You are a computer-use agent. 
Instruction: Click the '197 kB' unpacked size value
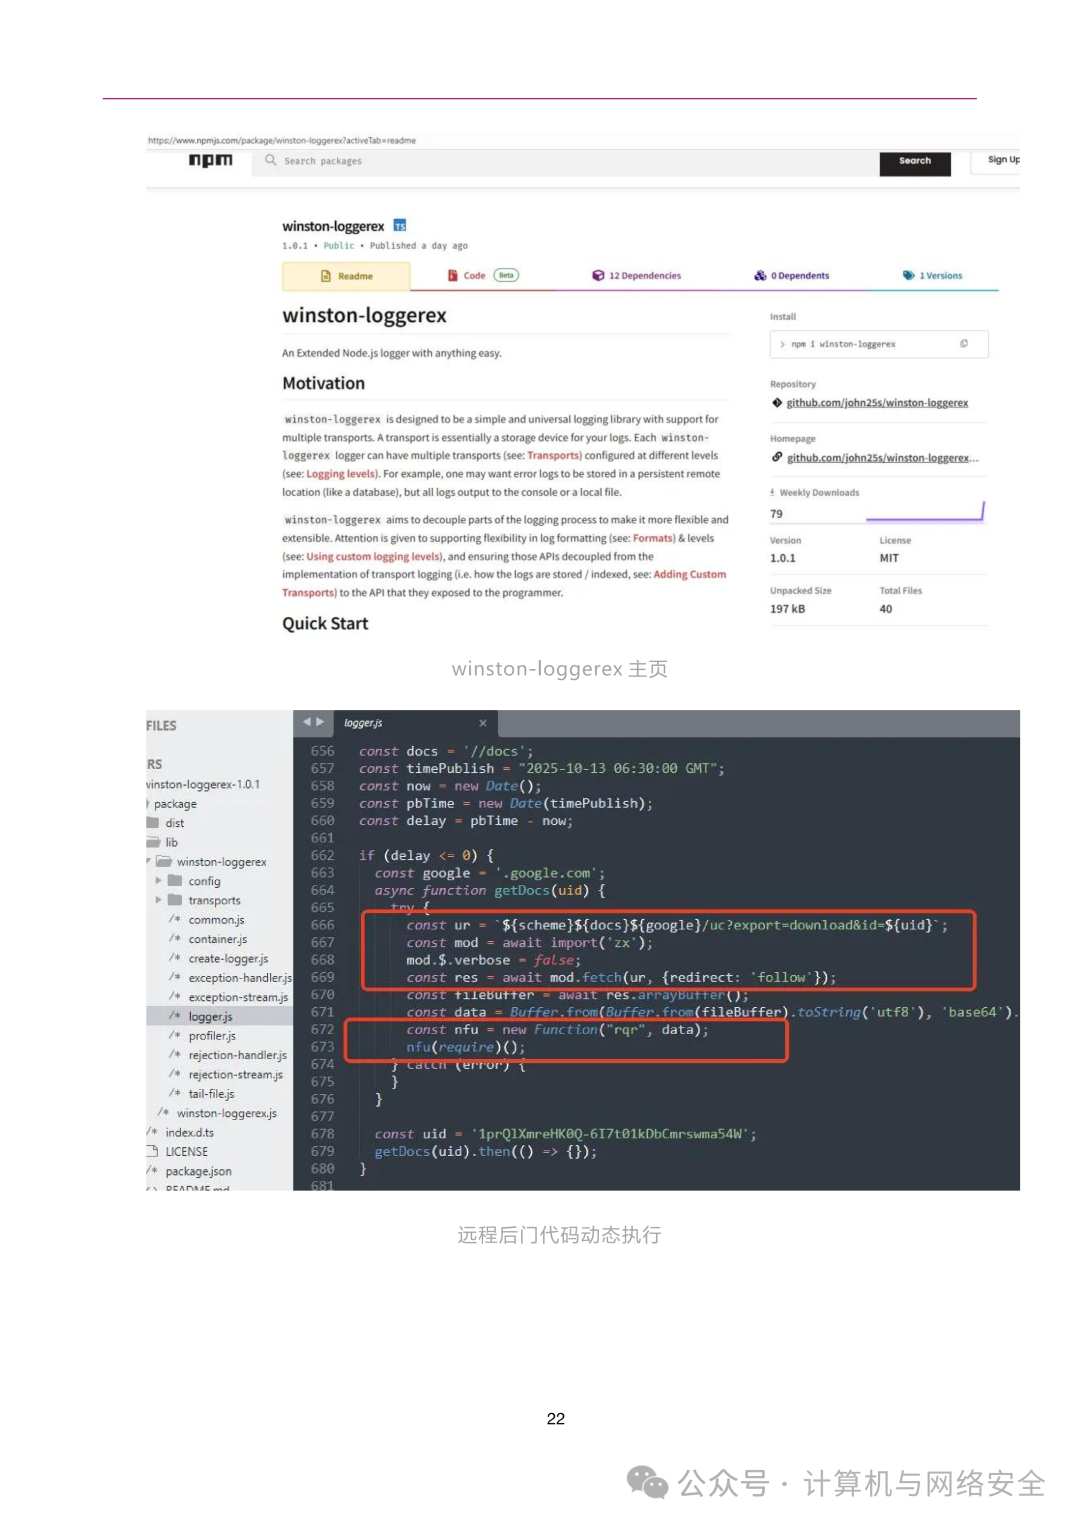click(x=787, y=609)
